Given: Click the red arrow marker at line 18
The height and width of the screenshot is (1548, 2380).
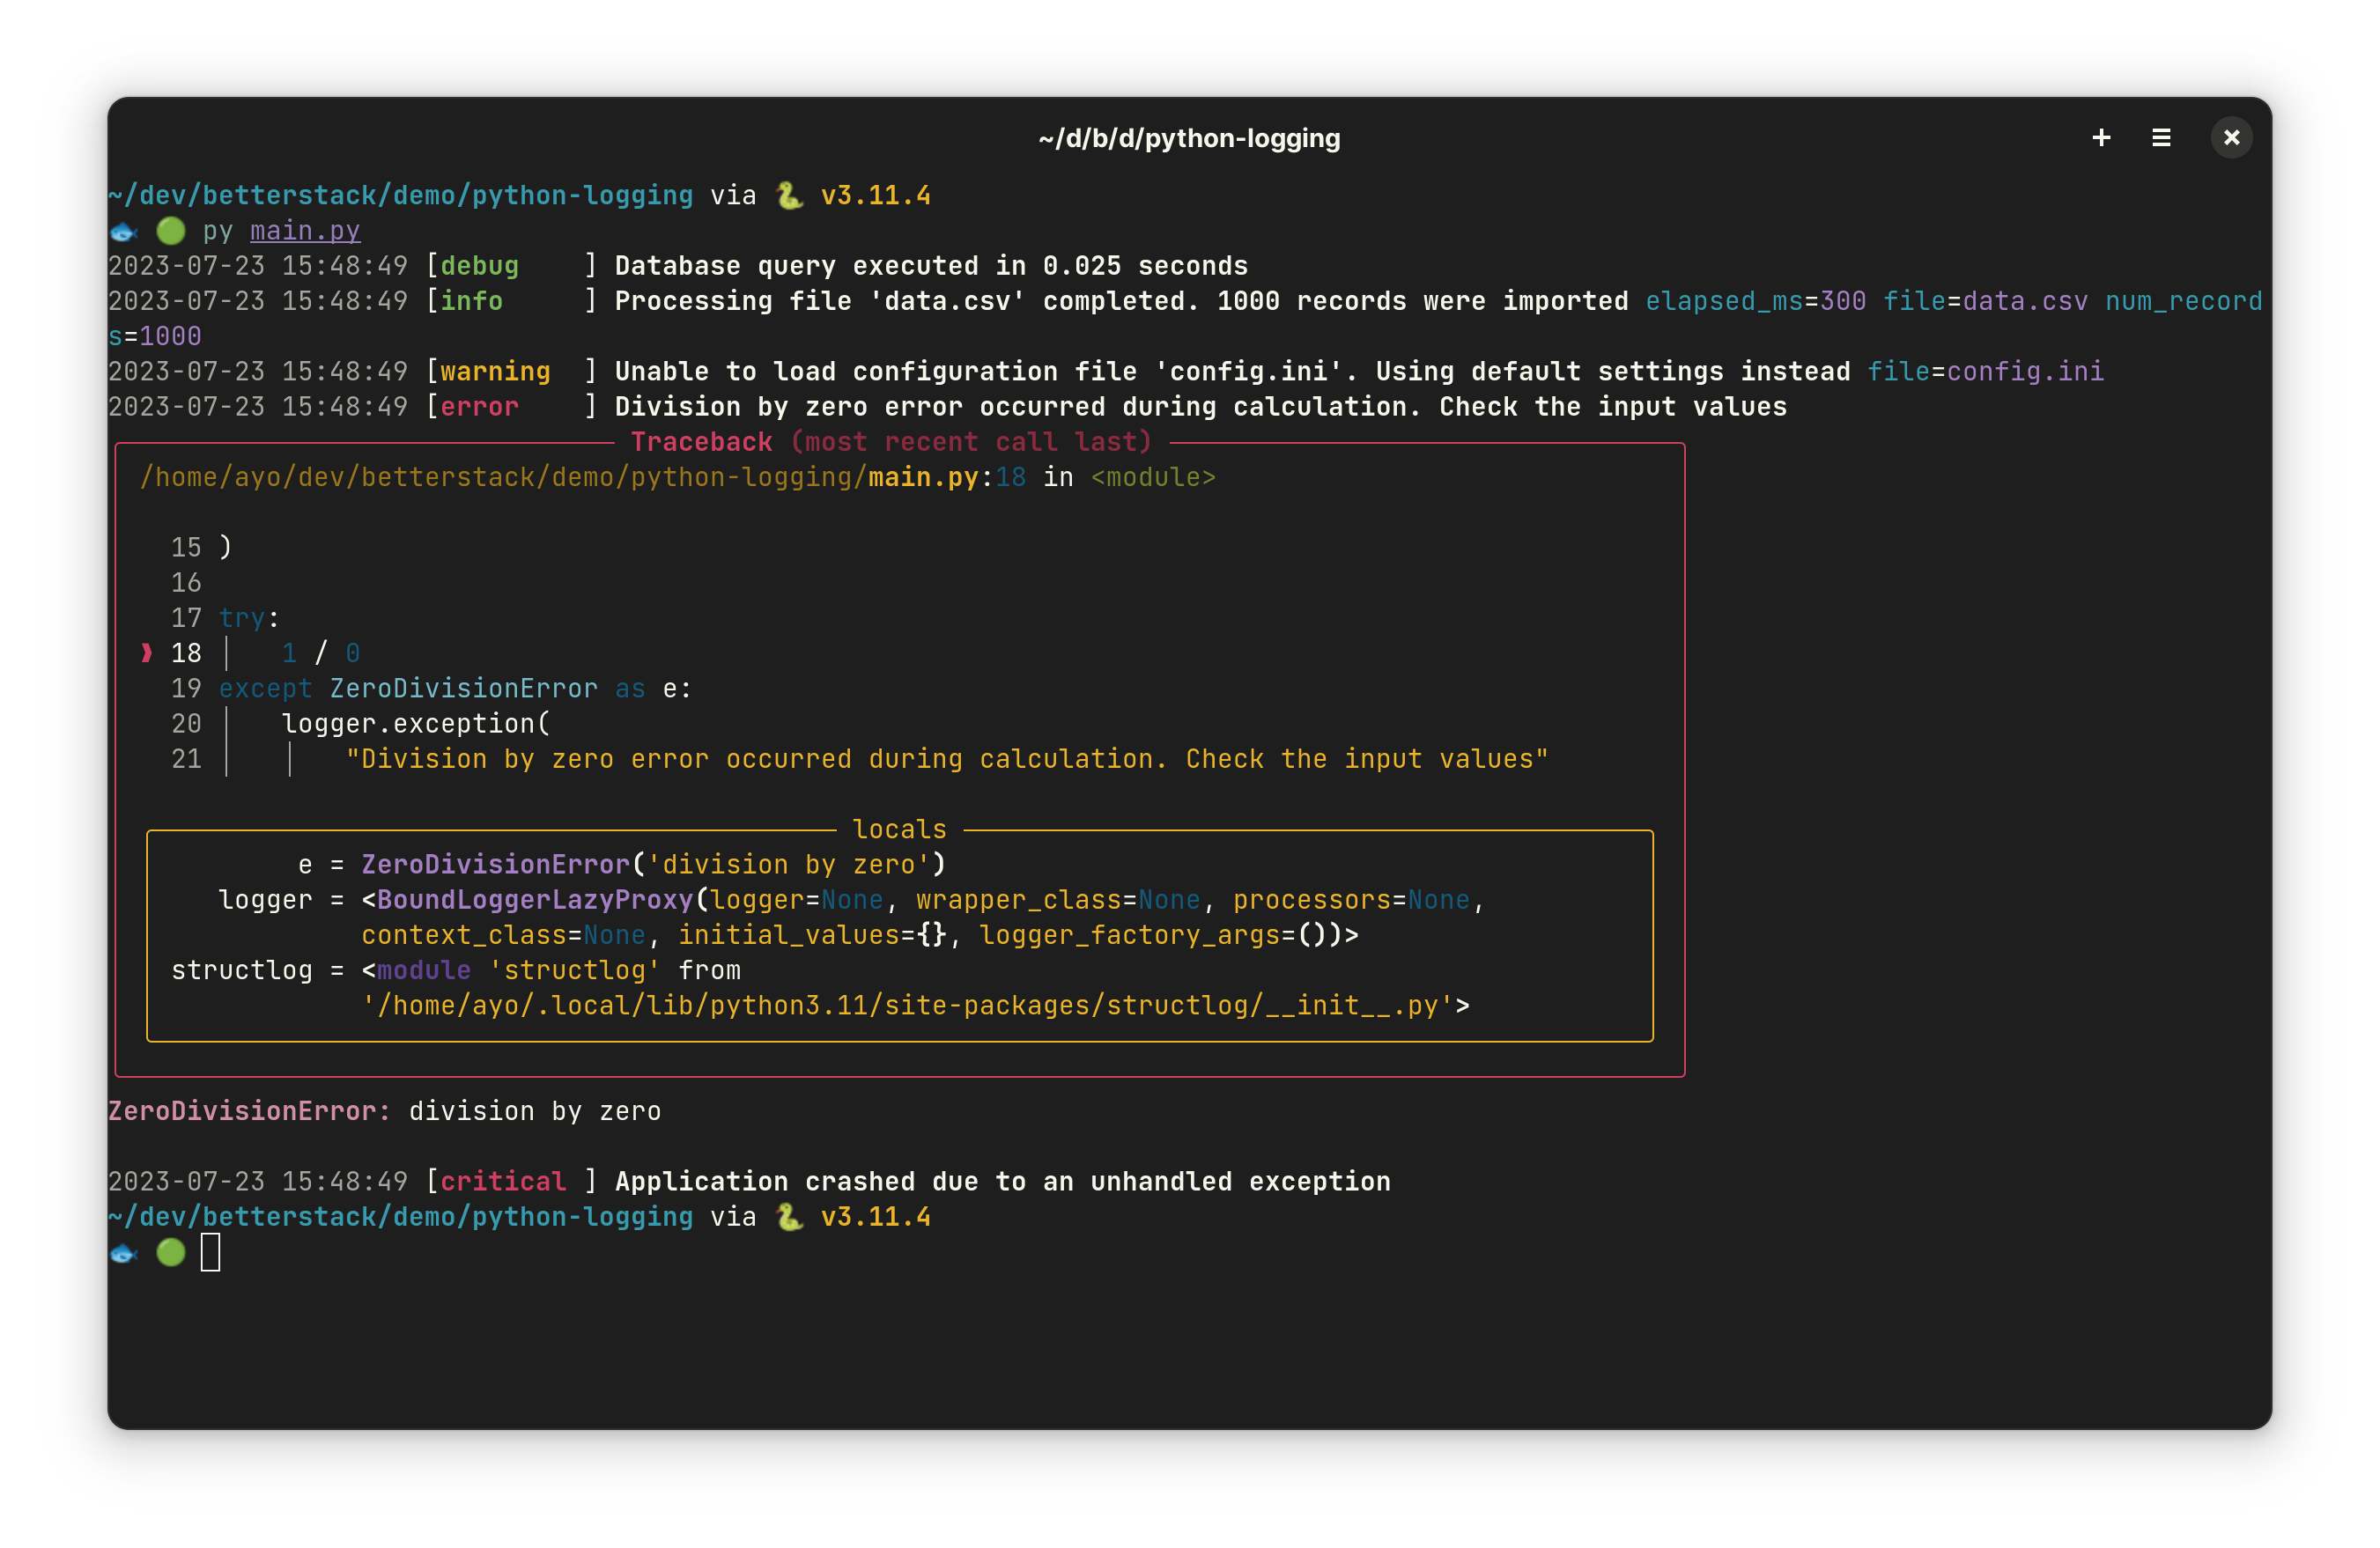Looking at the screenshot, I should coord(147,653).
